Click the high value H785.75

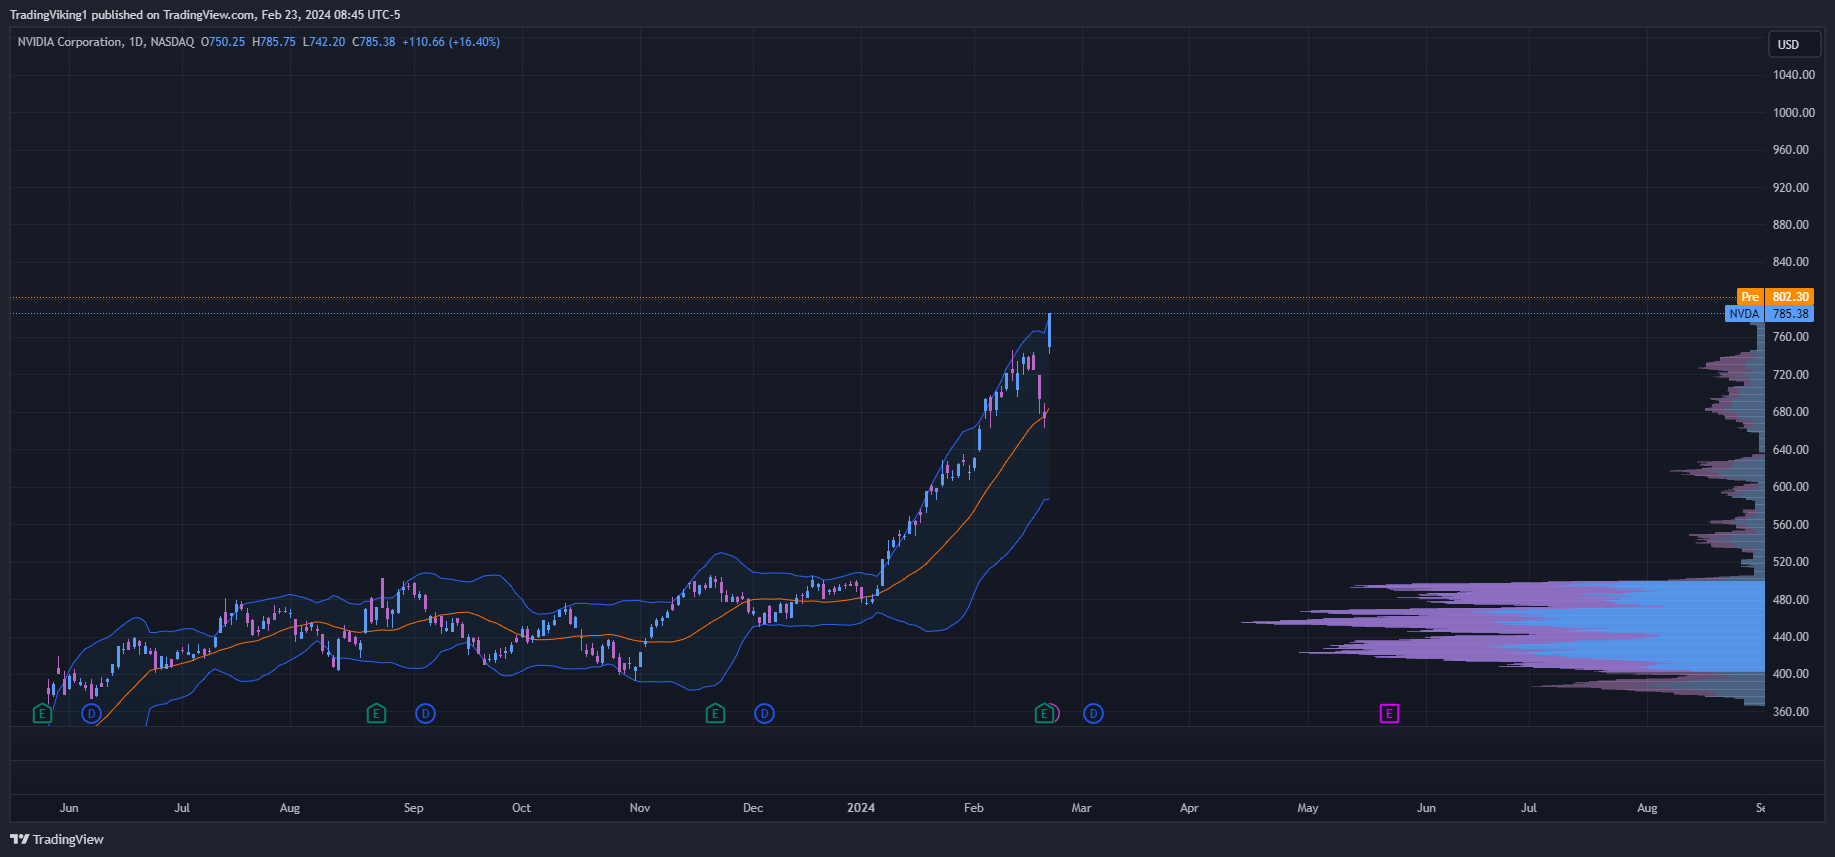274,42
